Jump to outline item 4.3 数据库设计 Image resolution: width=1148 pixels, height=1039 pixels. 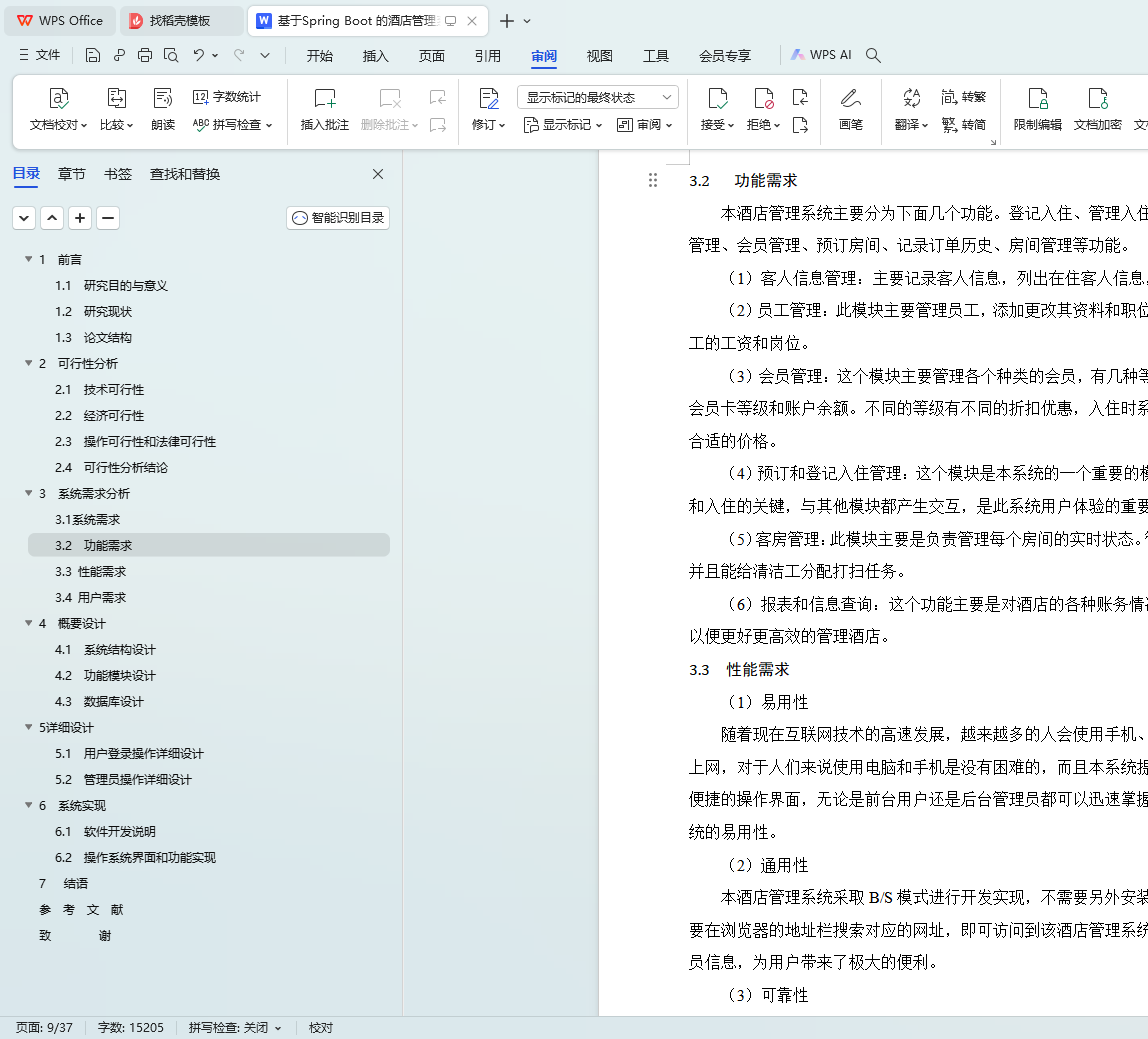[x=99, y=701]
